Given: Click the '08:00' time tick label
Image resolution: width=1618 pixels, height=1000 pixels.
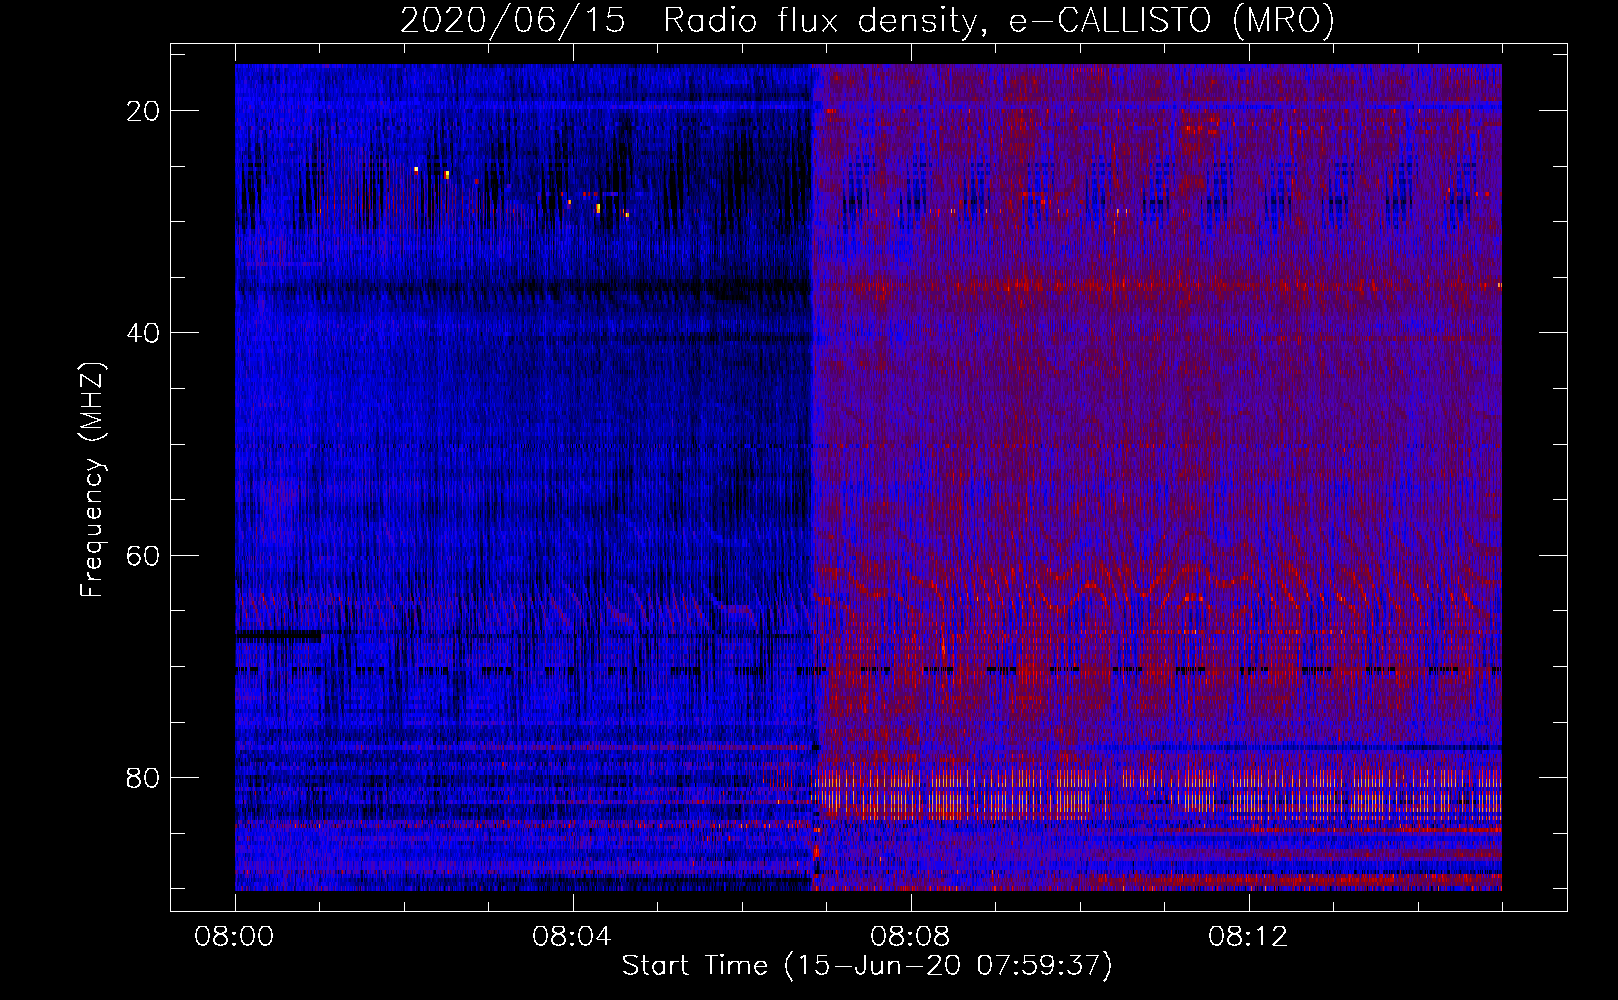Looking at the screenshot, I should tap(235, 937).
